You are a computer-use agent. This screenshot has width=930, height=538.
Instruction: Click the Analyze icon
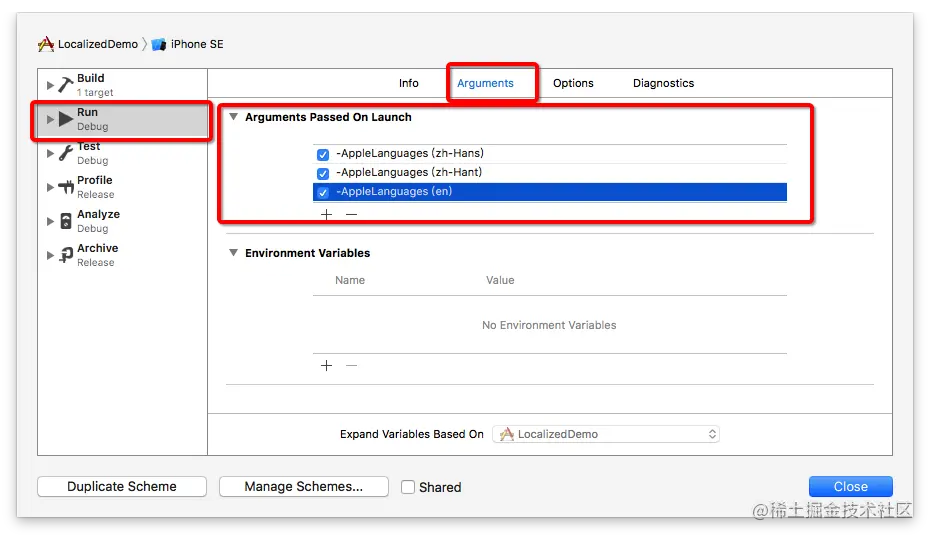[x=66, y=221]
